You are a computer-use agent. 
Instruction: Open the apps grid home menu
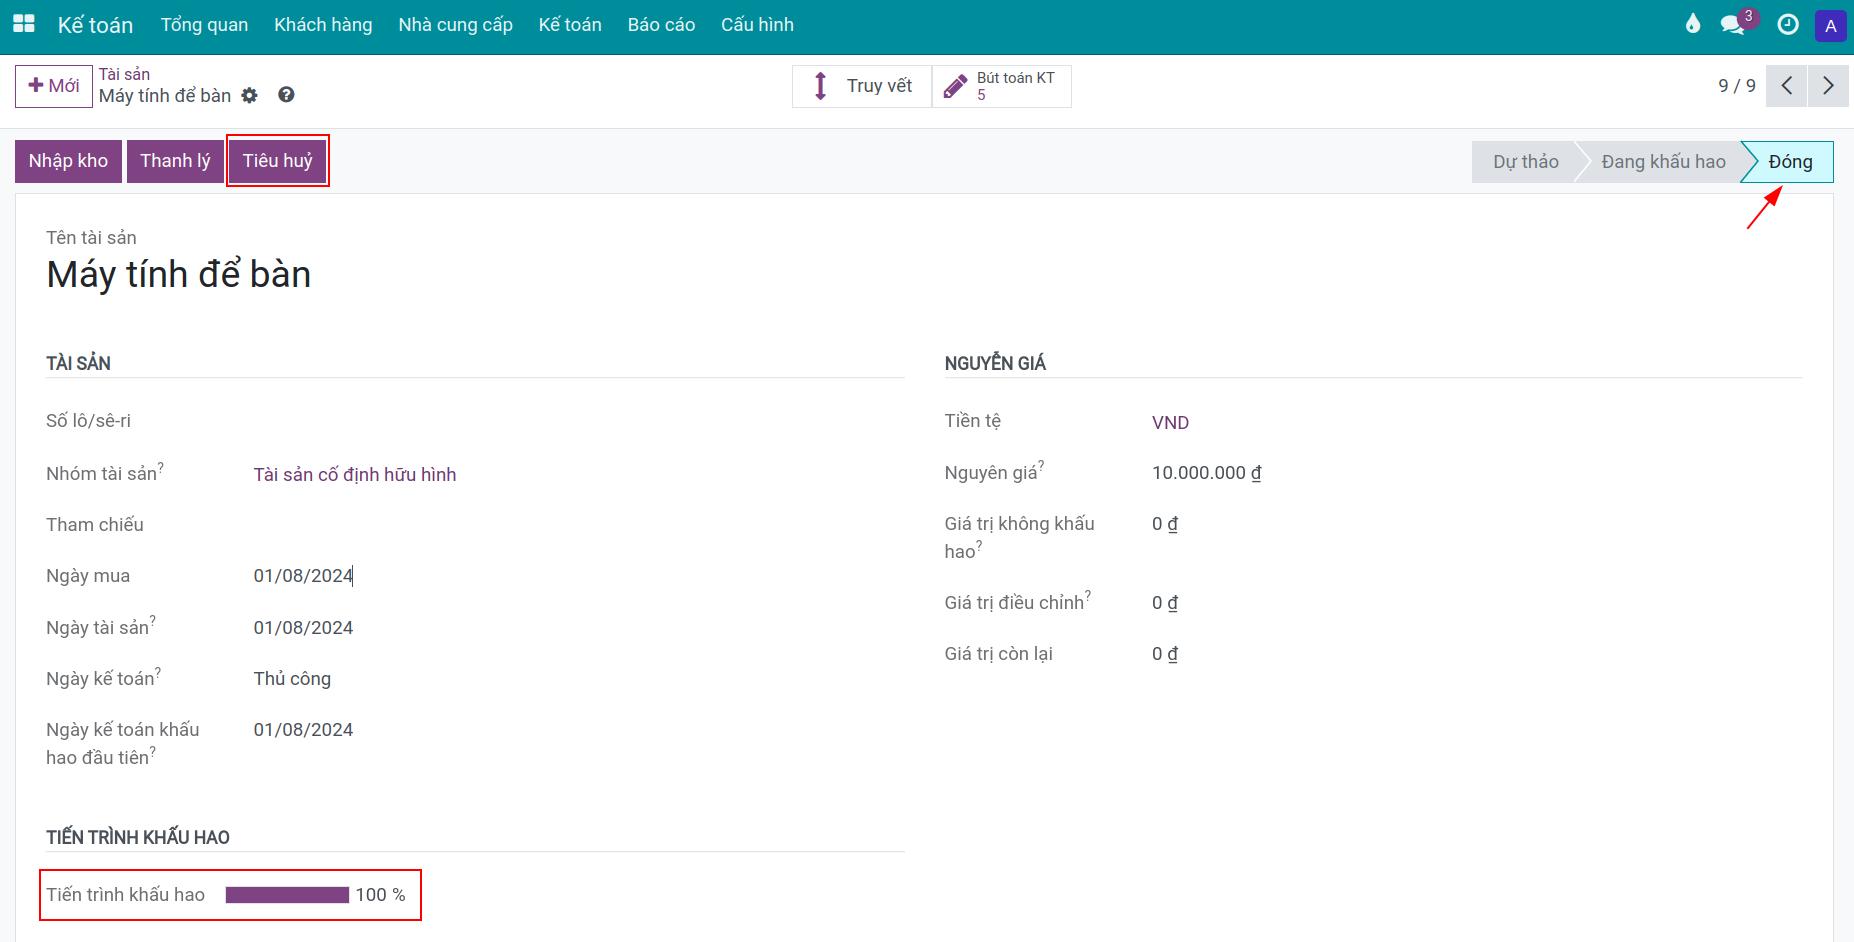pyautogui.click(x=23, y=25)
